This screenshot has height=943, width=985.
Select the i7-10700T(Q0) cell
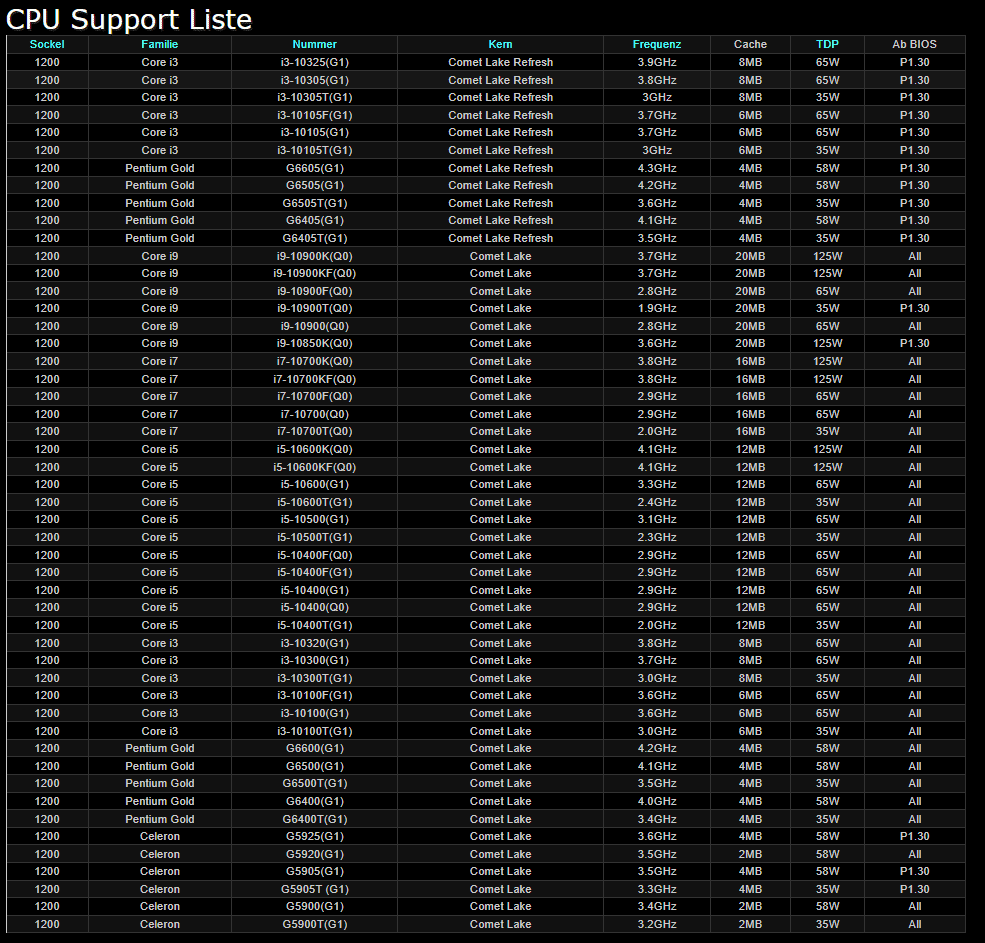click(314, 432)
